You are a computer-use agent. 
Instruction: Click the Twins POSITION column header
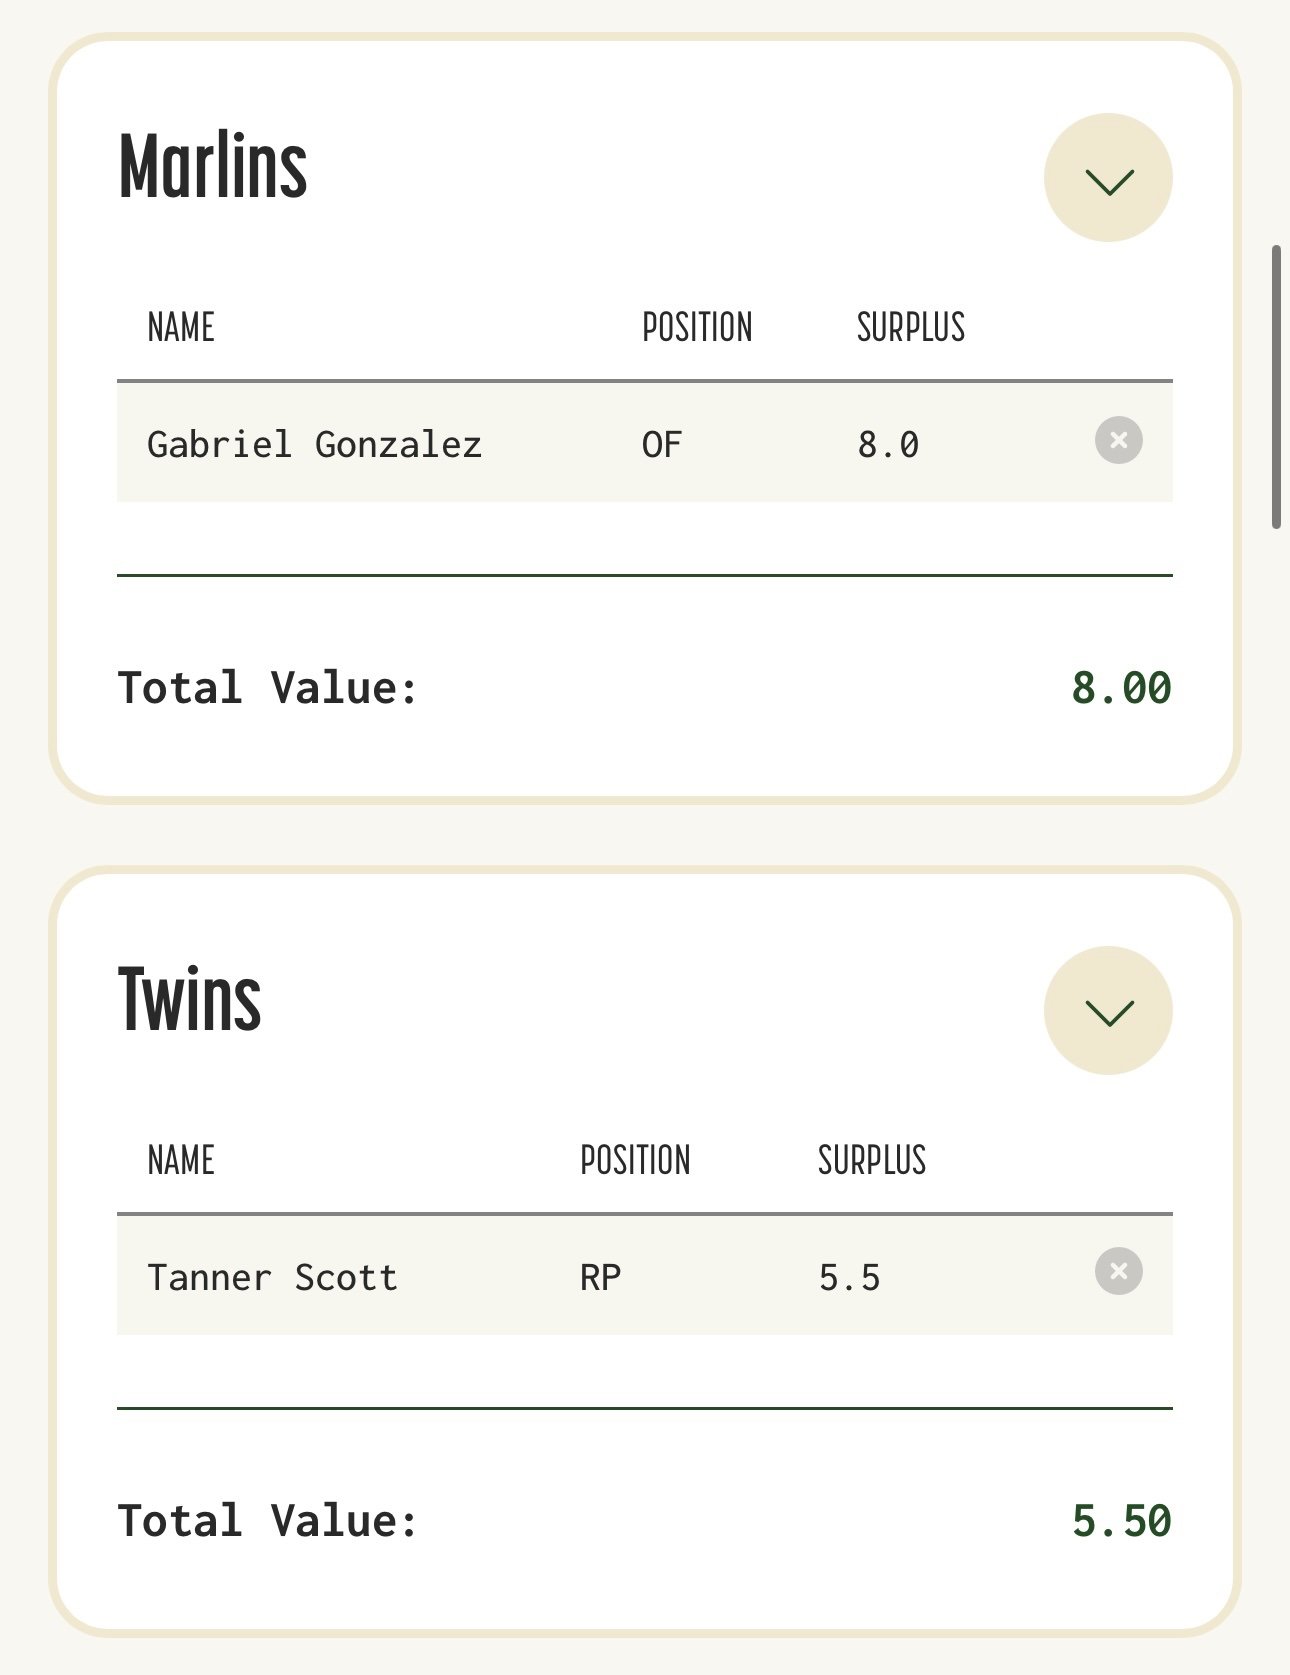[635, 1160]
